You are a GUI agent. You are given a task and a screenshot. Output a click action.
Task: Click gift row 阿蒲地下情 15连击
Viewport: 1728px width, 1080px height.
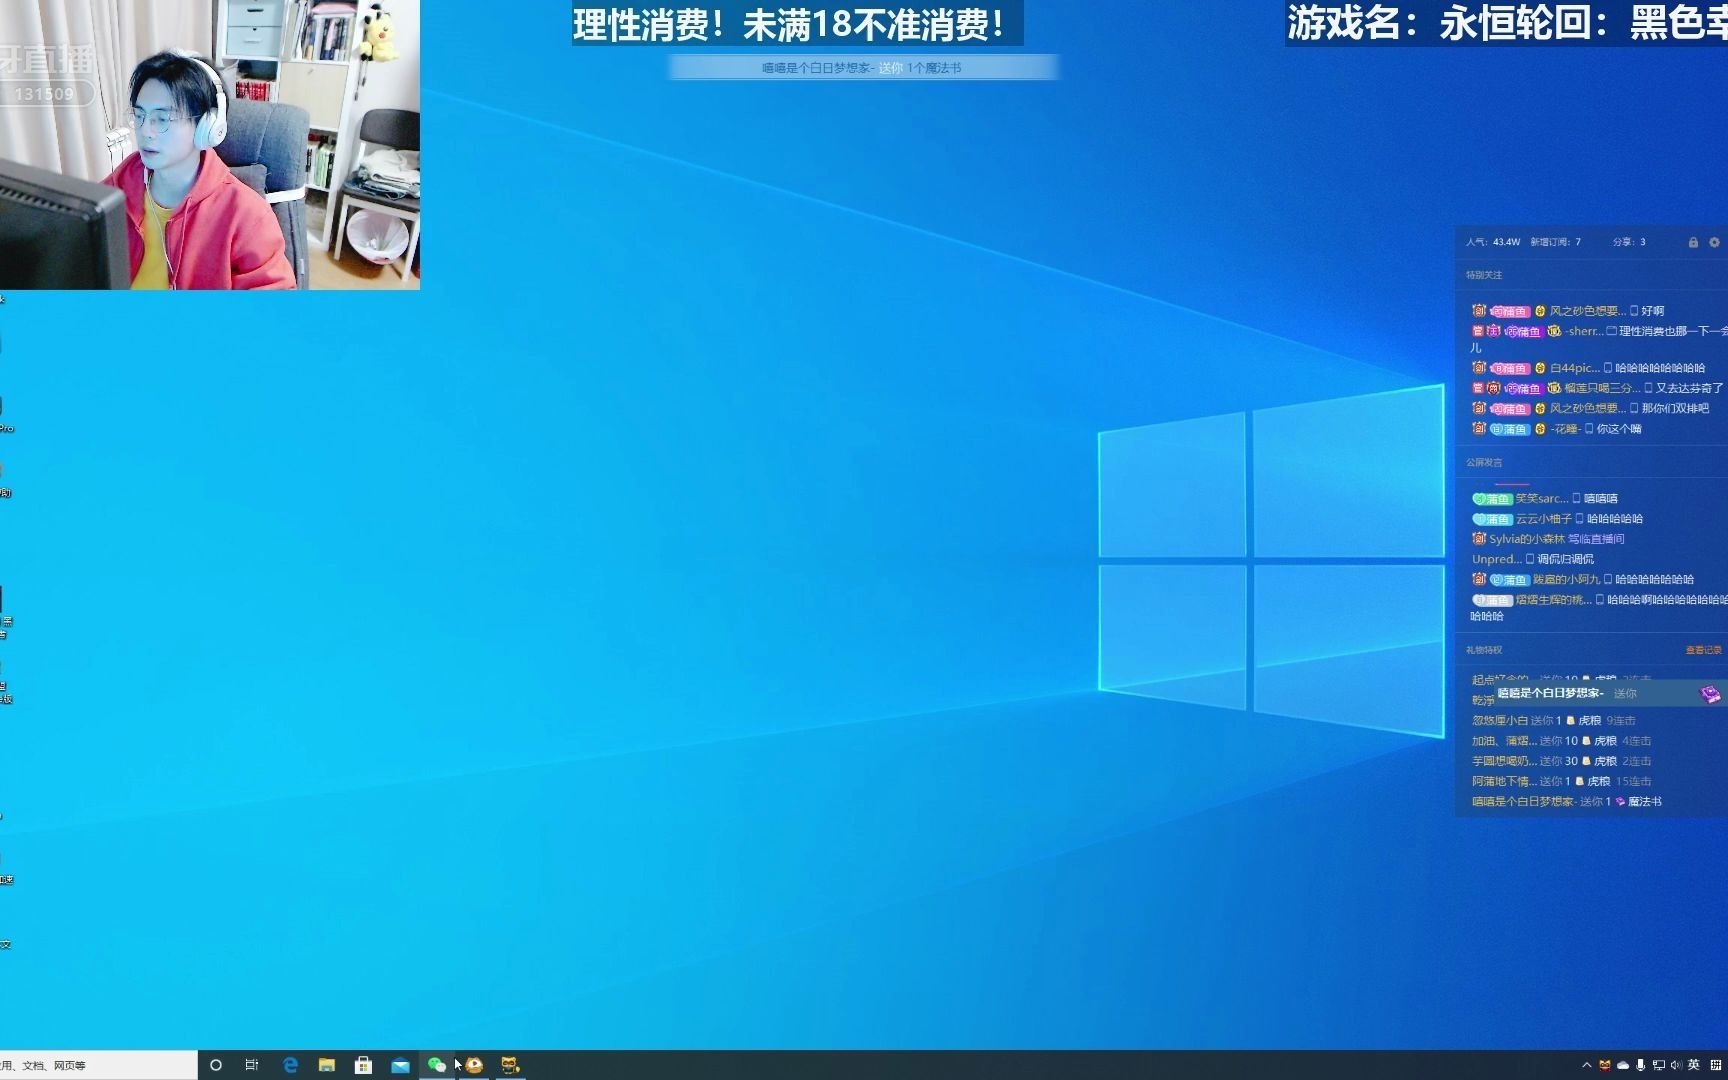(x=1561, y=781)
